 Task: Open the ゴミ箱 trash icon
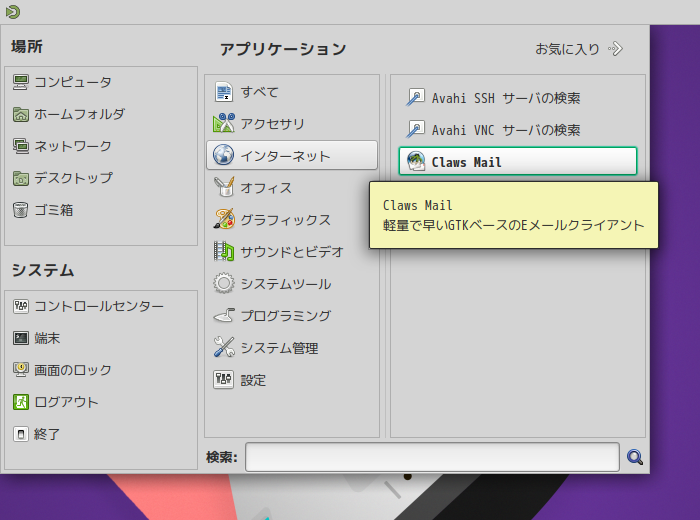(21, 210)
